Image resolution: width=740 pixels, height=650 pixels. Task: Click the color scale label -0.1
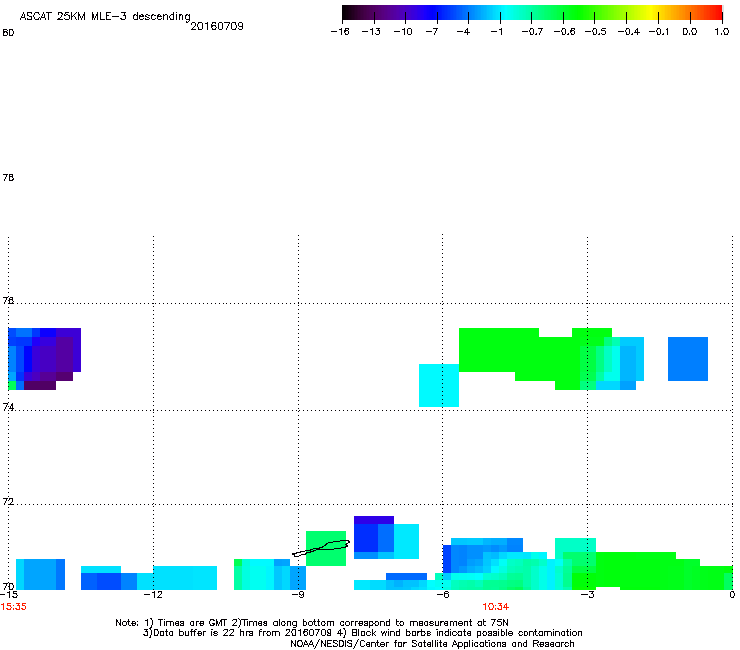pos(659,32)
